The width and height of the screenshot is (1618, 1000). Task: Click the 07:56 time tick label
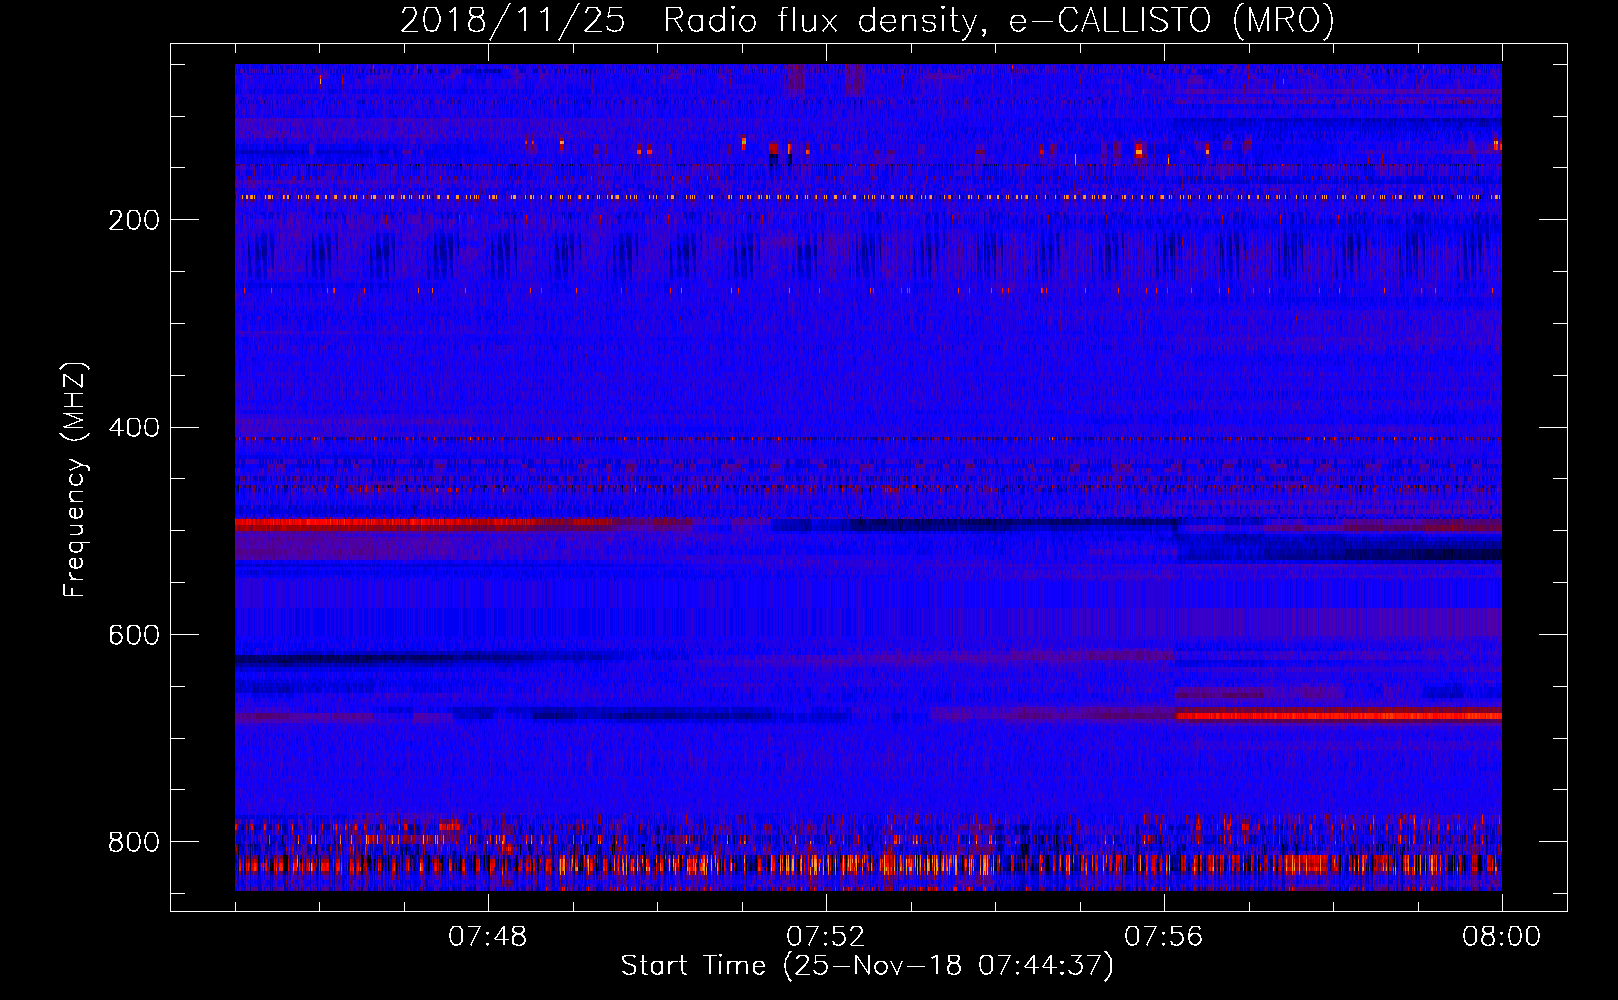click(1163, 937)
